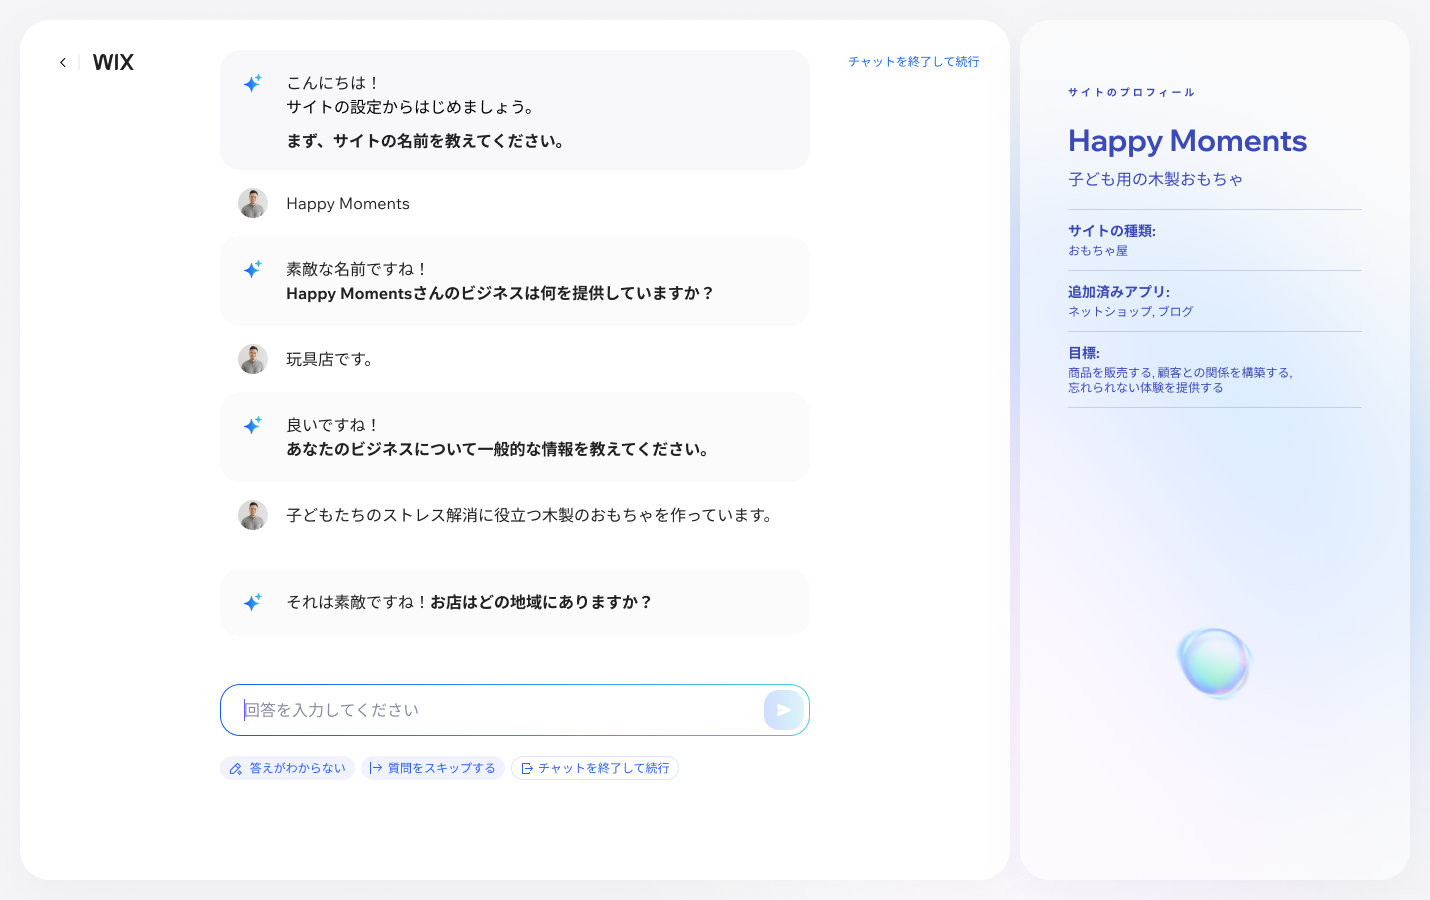Click the avatar beside the 玩具店です。 message
1430x900 pixels.
[x=253, y=359]
